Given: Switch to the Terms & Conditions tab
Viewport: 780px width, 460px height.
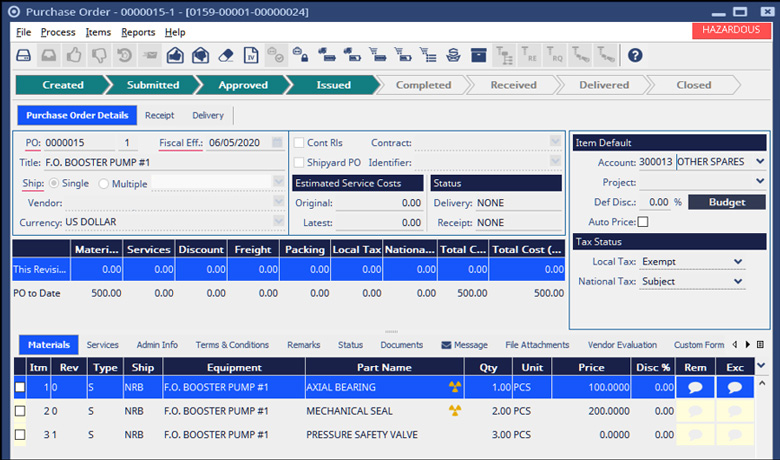Looking at the screenshot, I should click(233, 345).
